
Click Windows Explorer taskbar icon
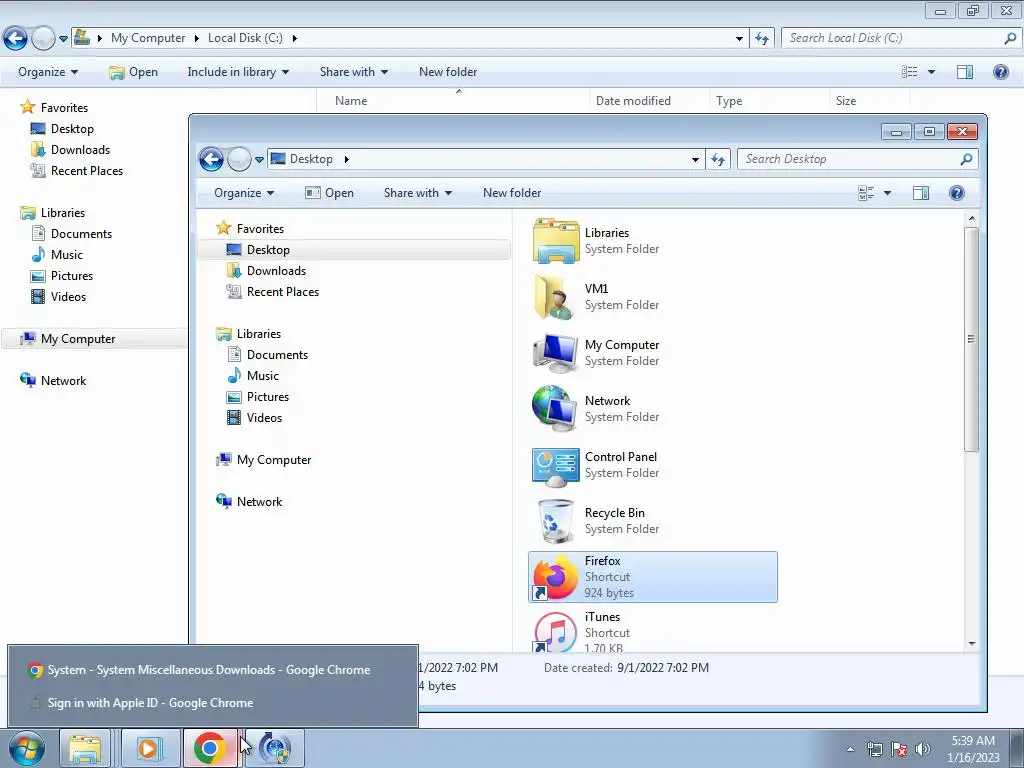85,748
